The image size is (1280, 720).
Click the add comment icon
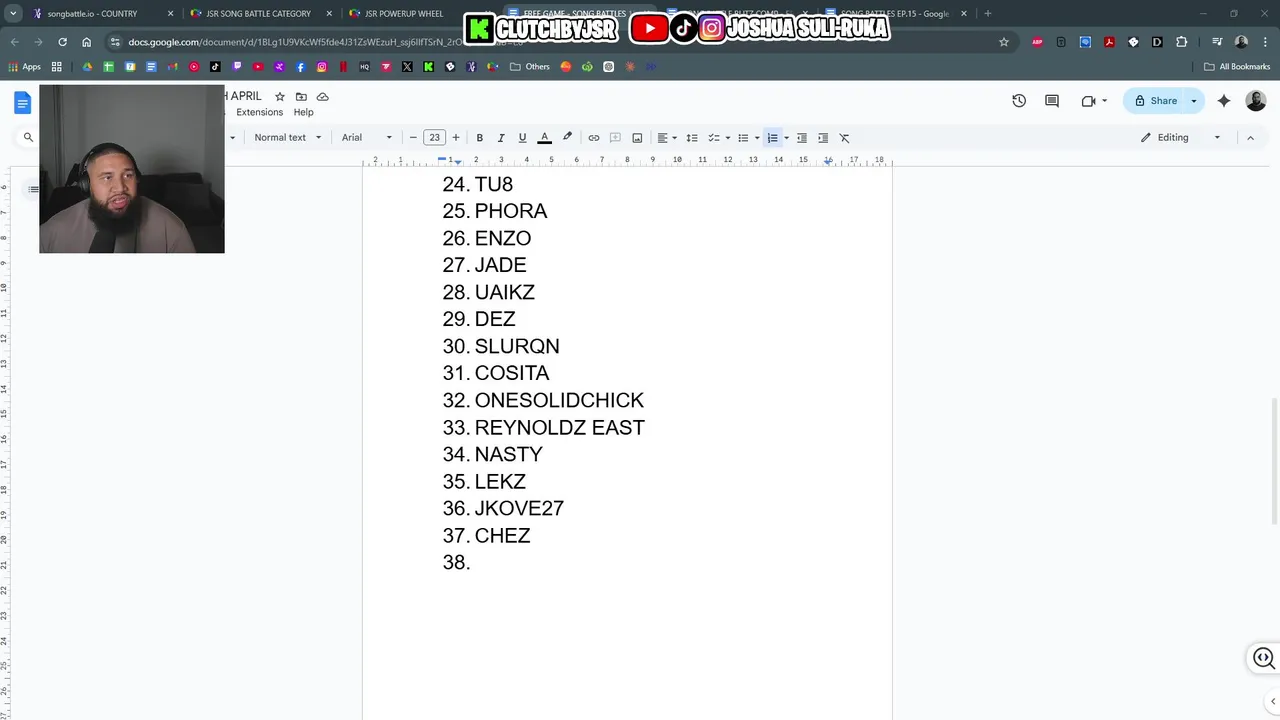pyautogui.click(x=616, y=138)
